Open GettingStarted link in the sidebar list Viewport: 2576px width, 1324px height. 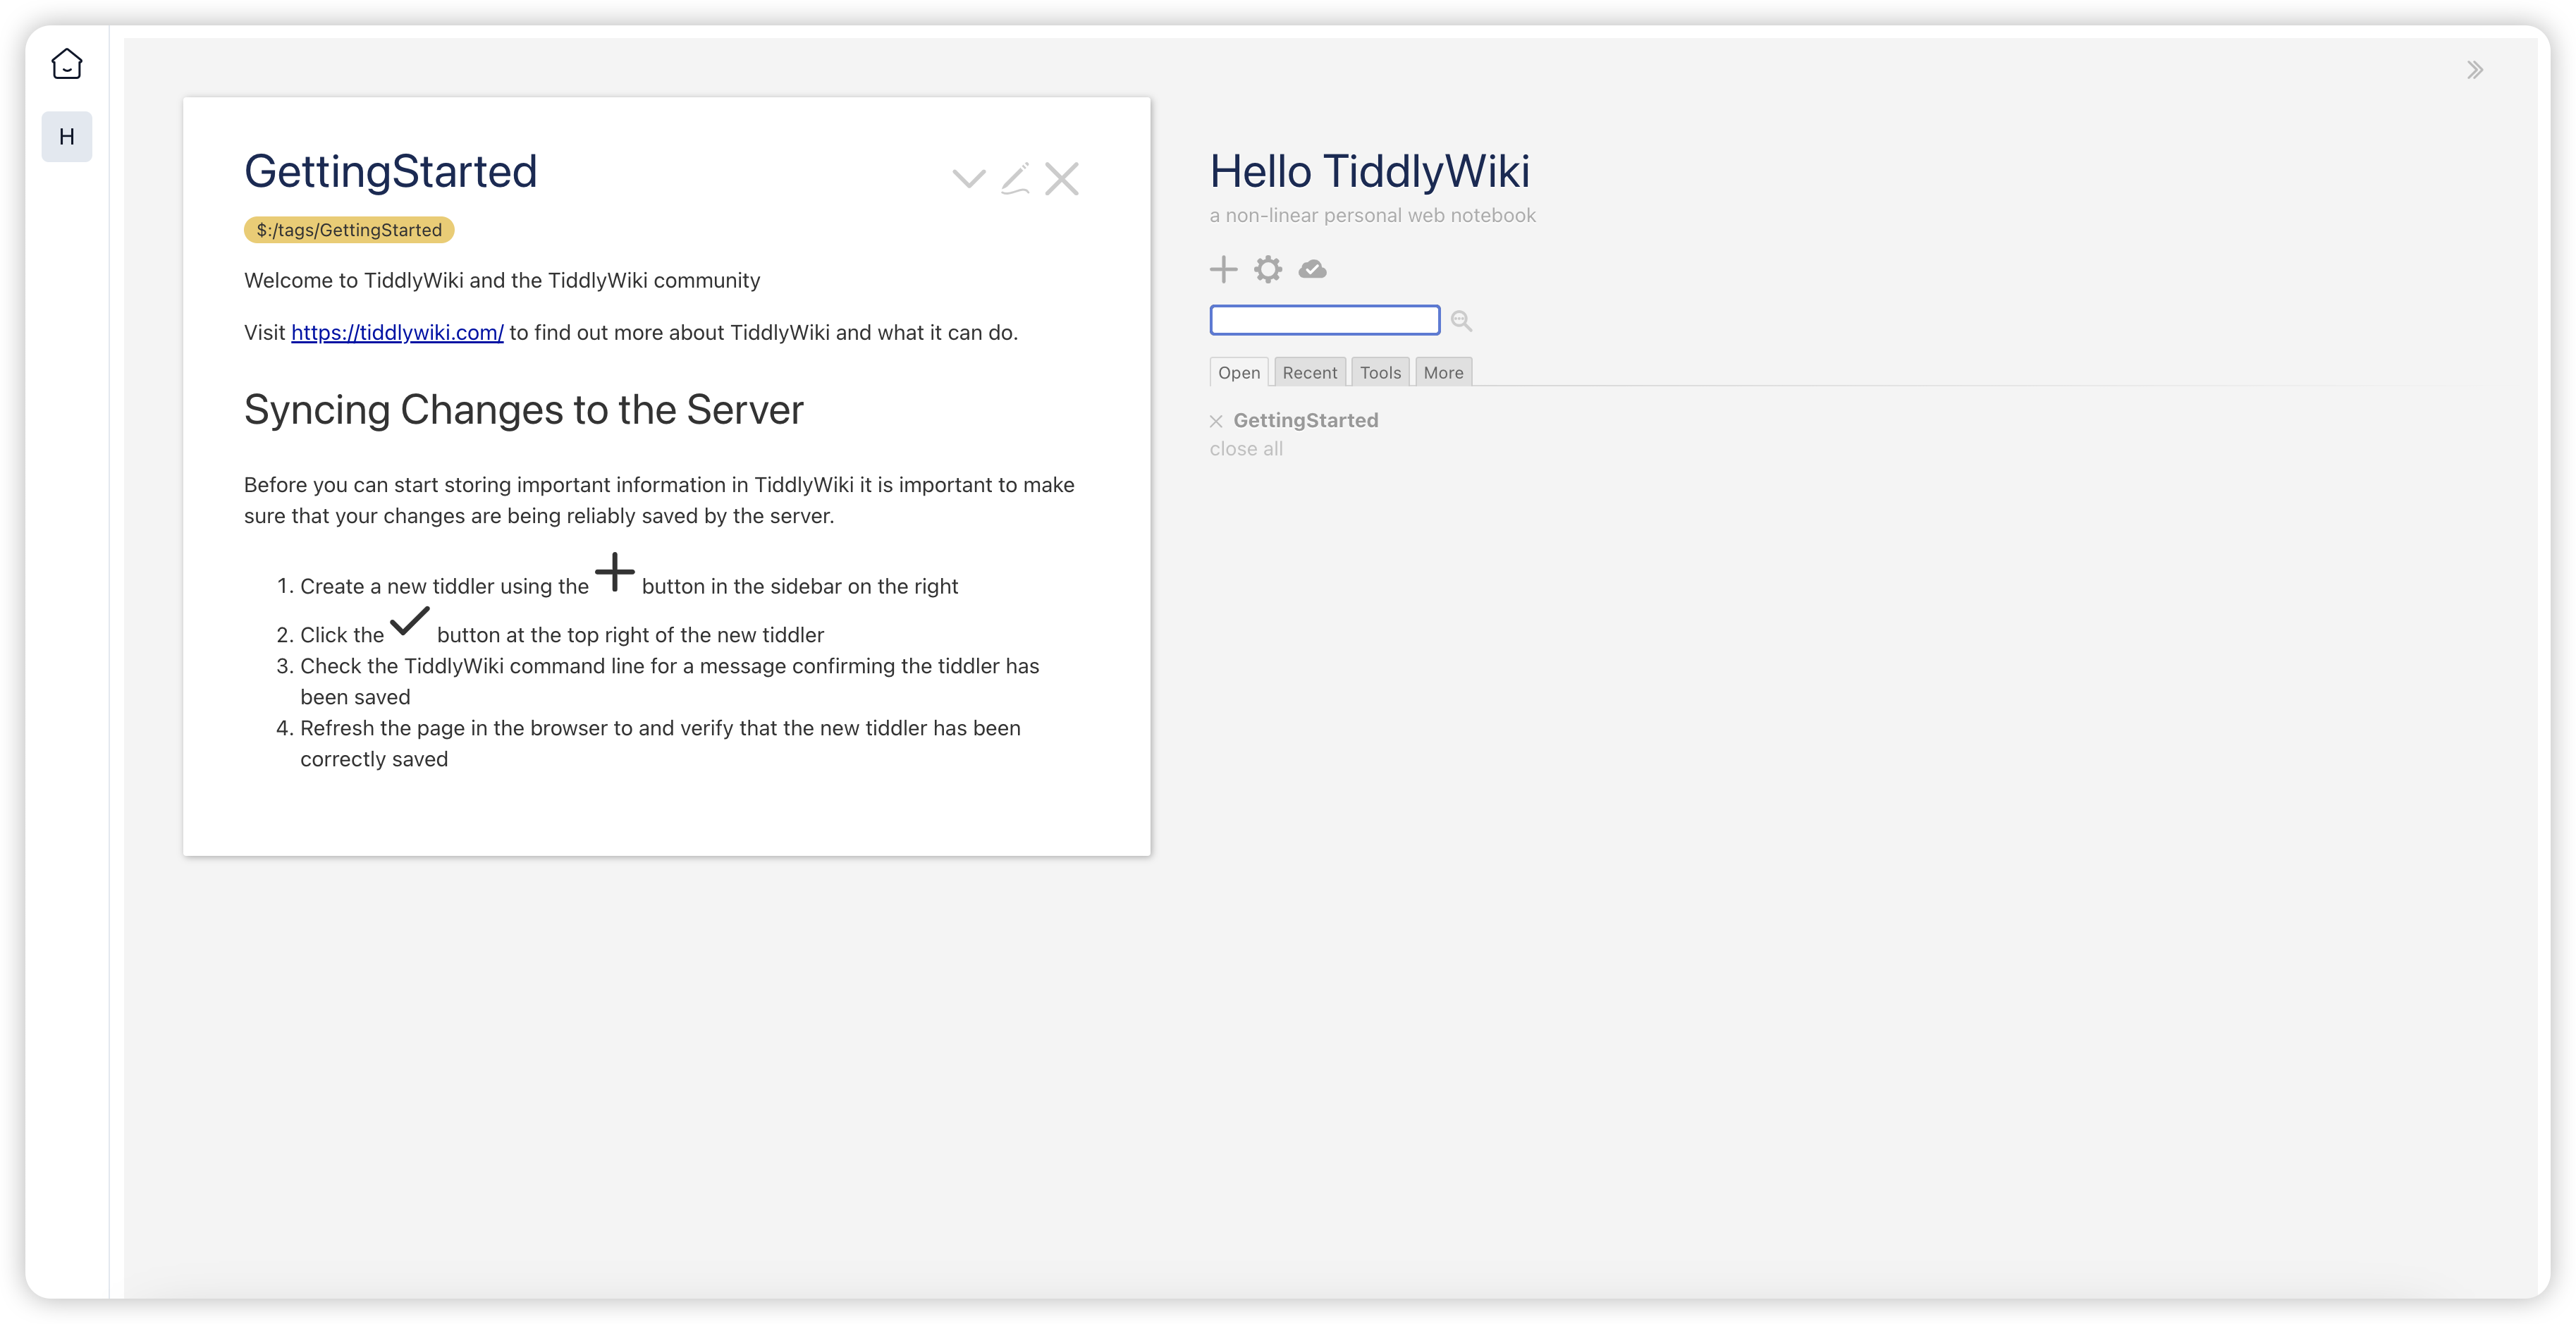(1305, 420)
